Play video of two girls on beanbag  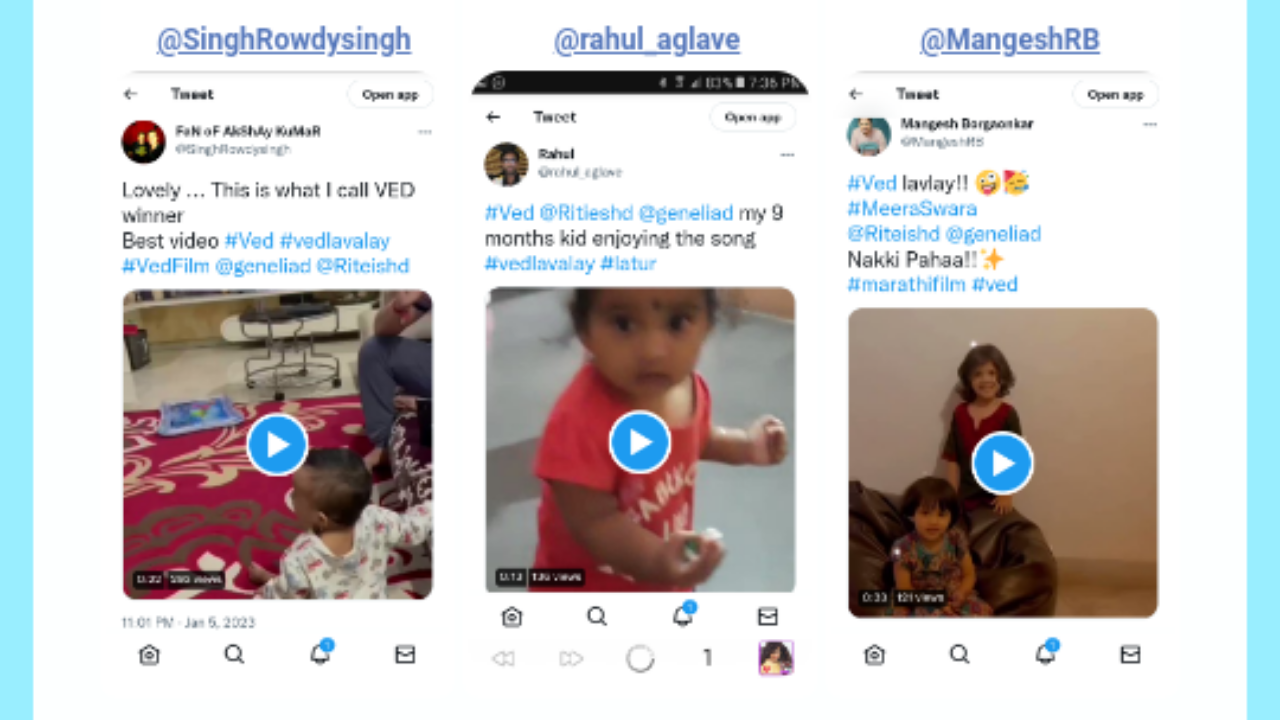click(x=1002, y=463)
